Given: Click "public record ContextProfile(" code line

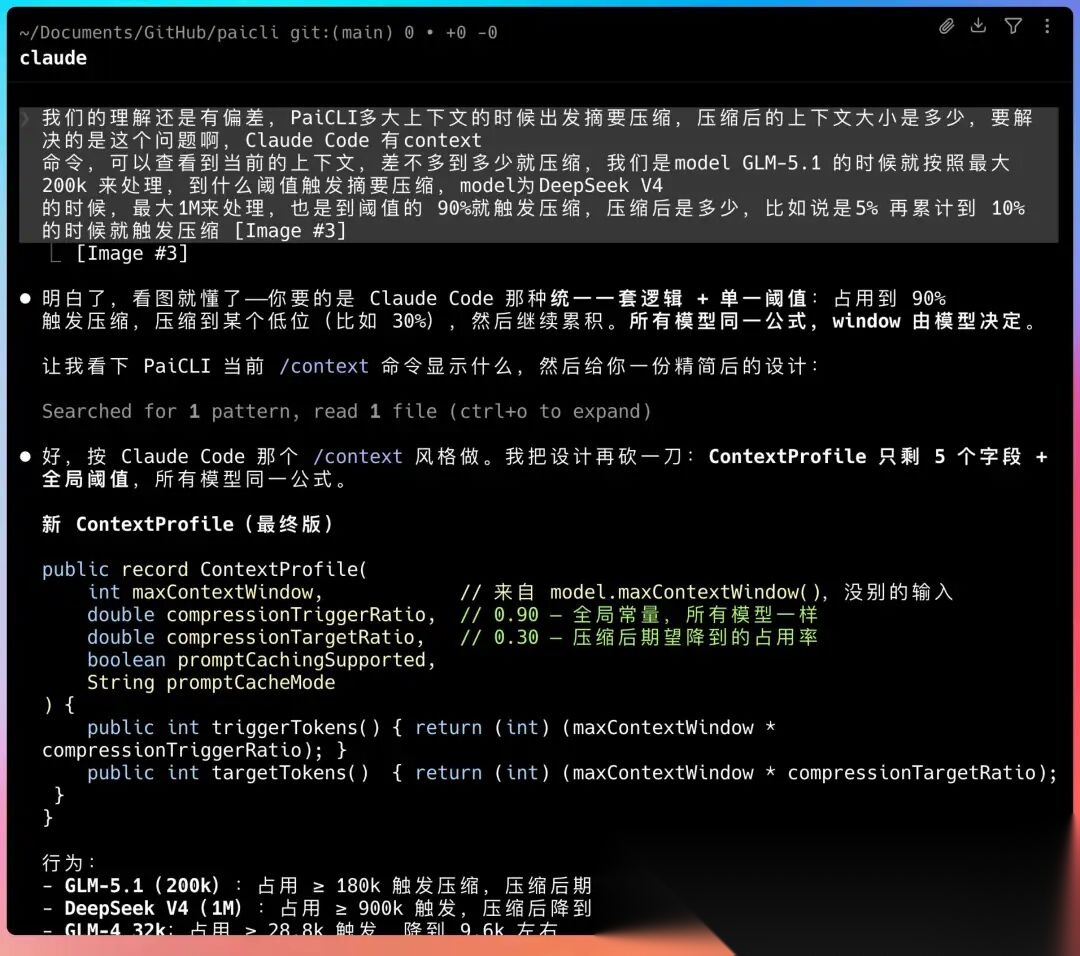Looking at the screenshot, I should [x=205, y=570].
